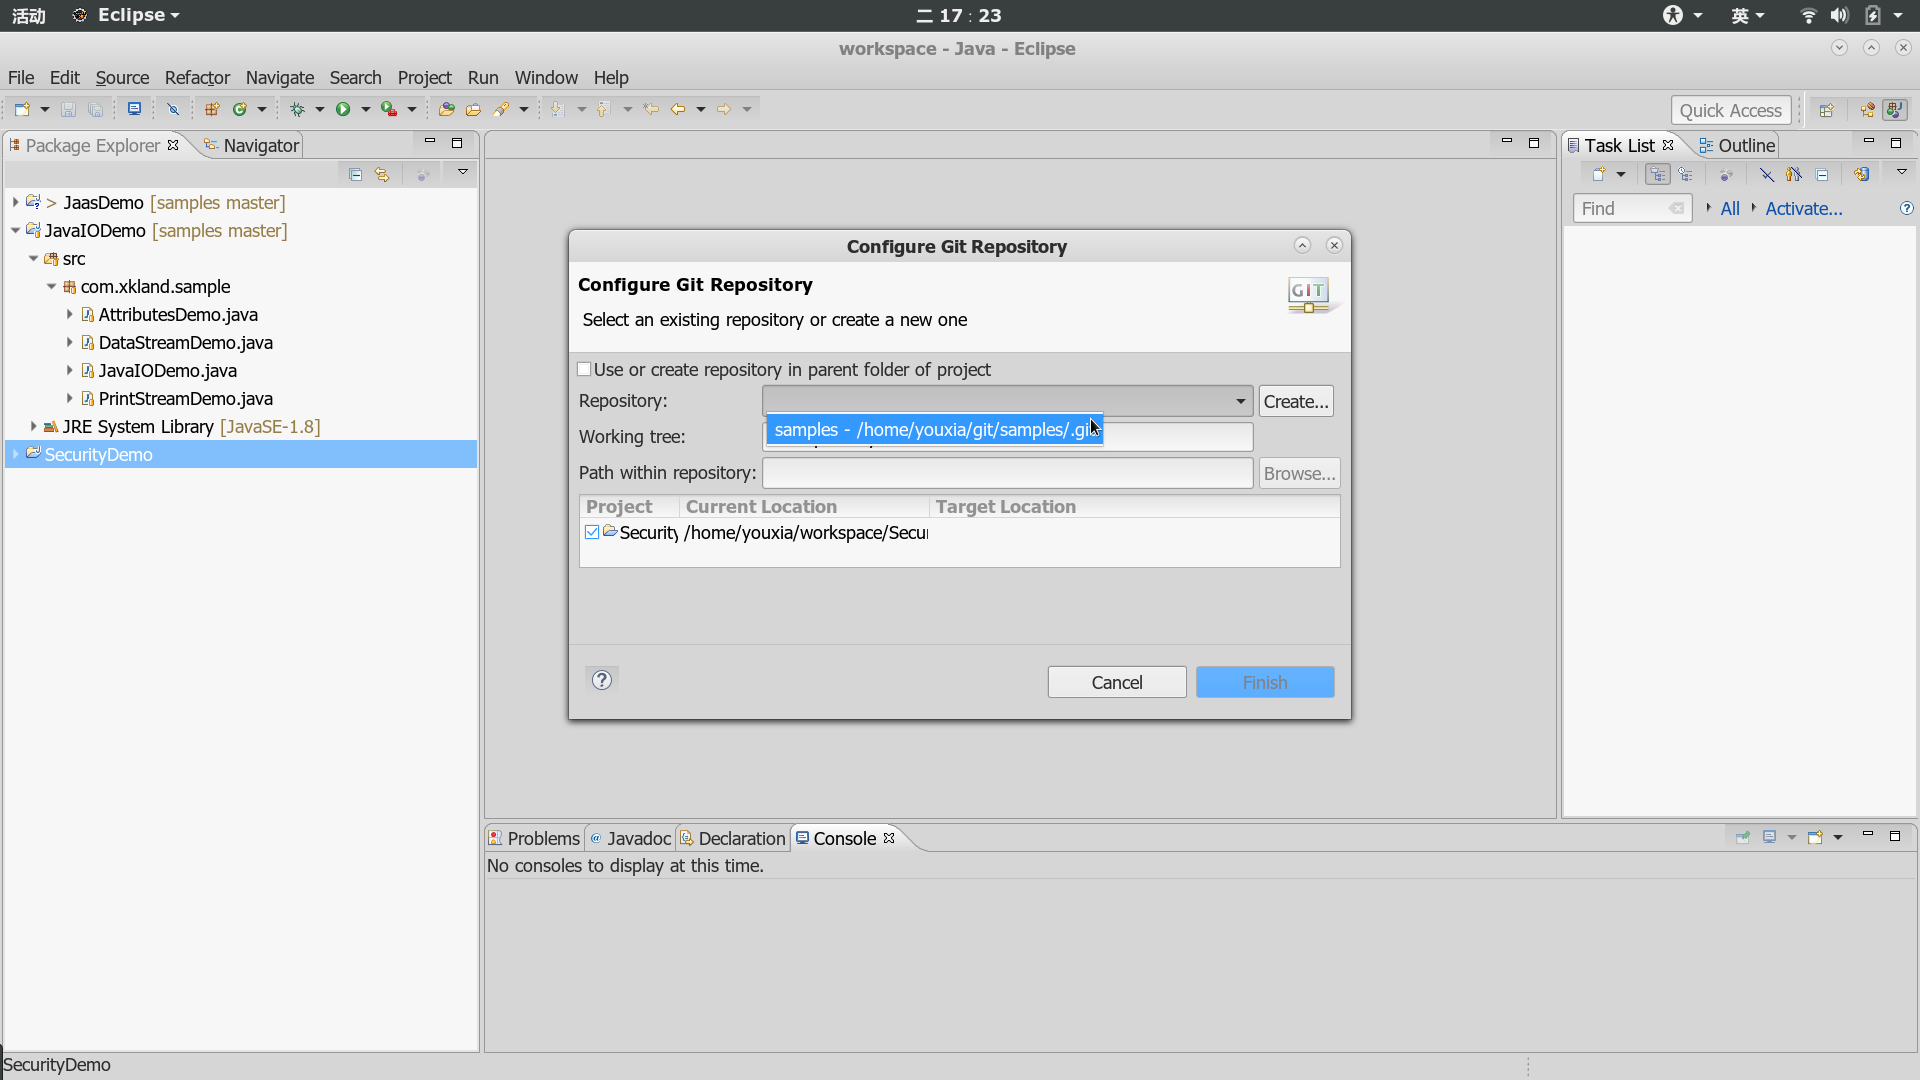Click the Search flashlight icon
1920x1080 pixels.
502,109
